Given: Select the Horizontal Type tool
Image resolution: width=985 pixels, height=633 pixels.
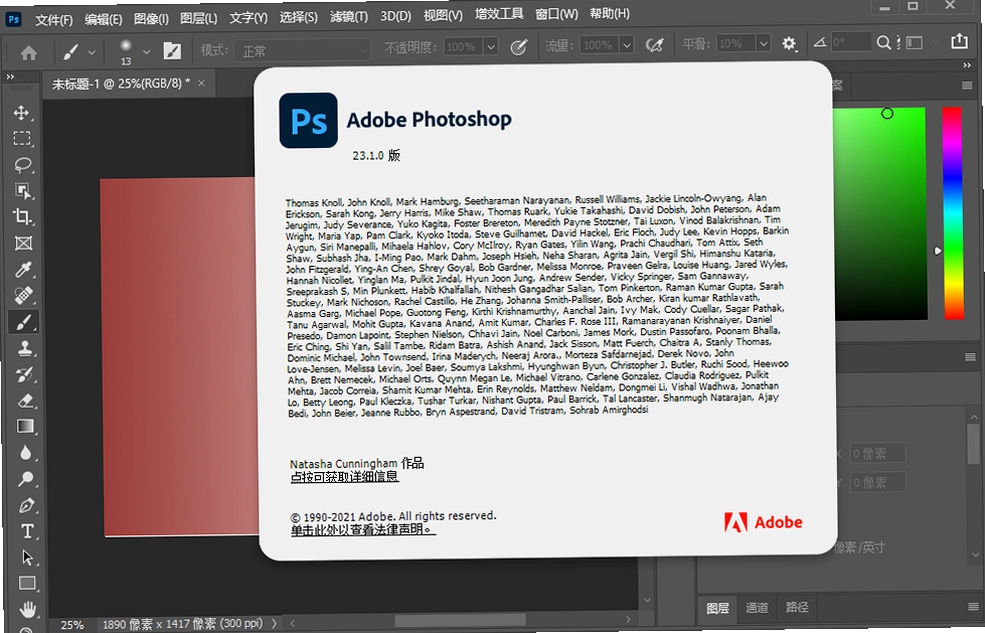Looking at the screenshot, I should [x=27, y=531].
